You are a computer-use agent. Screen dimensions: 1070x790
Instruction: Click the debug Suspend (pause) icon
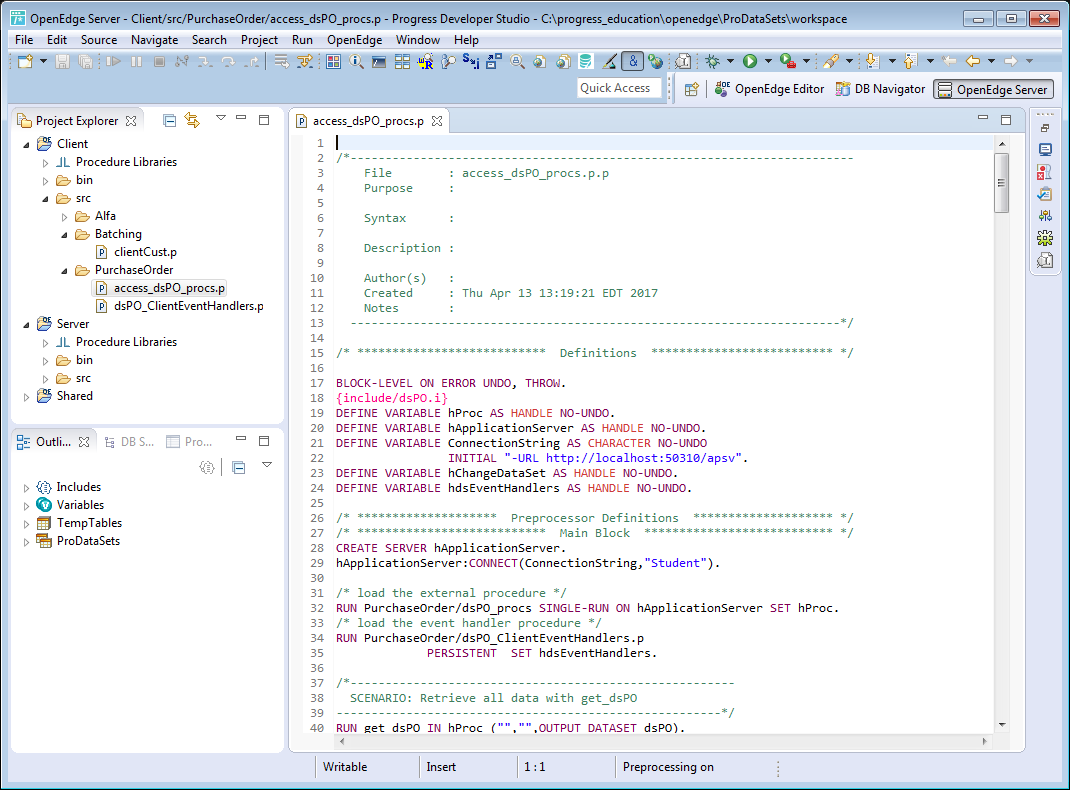(136, 61)
